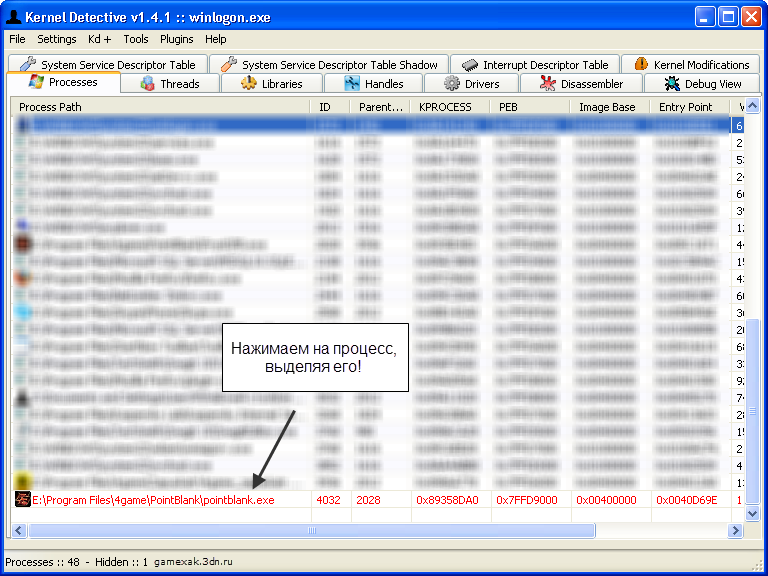Open the File menu
This screenshot has height=576, width=768.
click(17, 39)
